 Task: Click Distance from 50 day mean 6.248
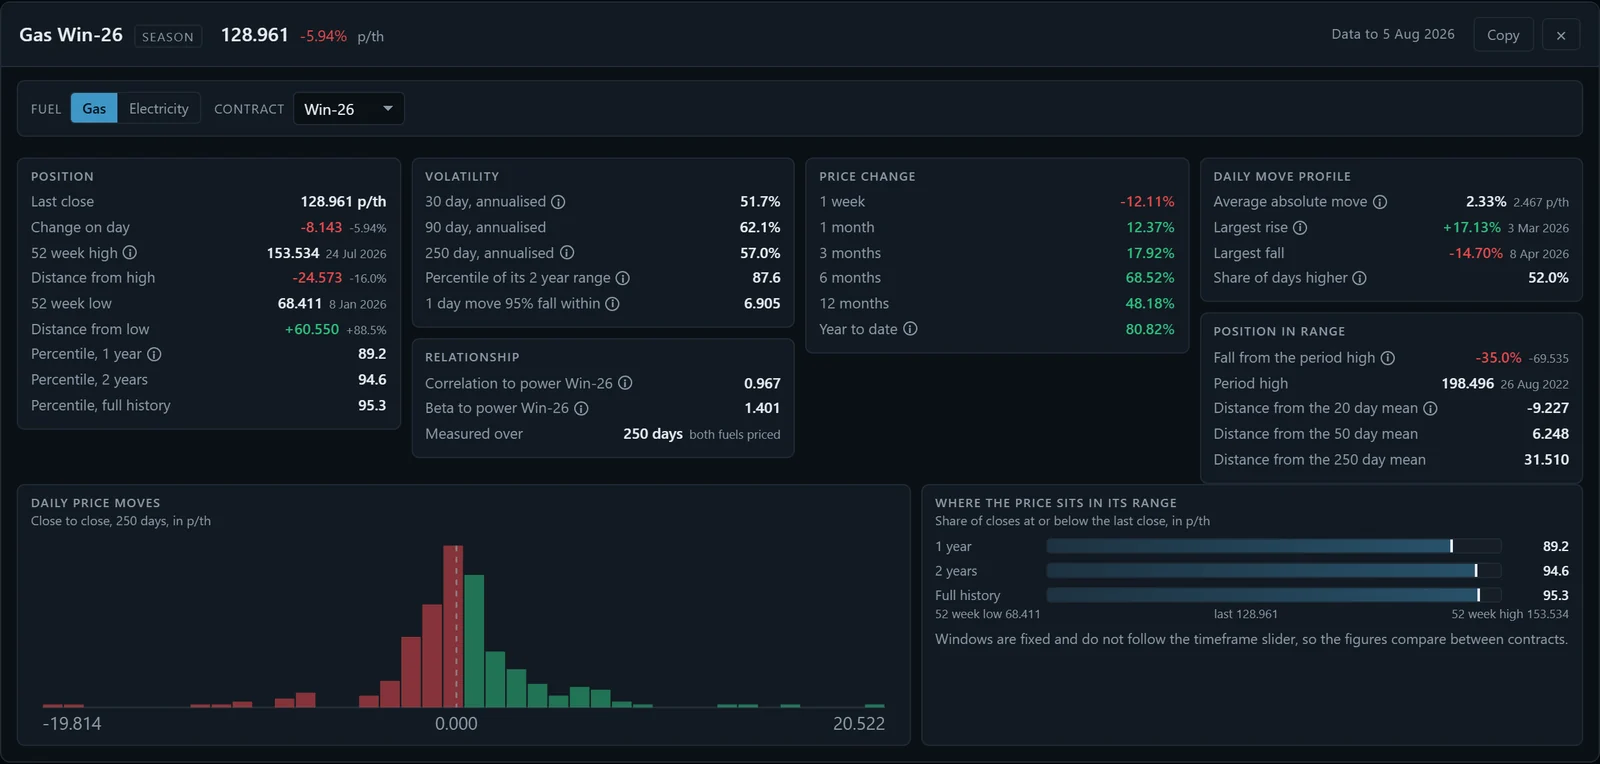[1550, 434]
